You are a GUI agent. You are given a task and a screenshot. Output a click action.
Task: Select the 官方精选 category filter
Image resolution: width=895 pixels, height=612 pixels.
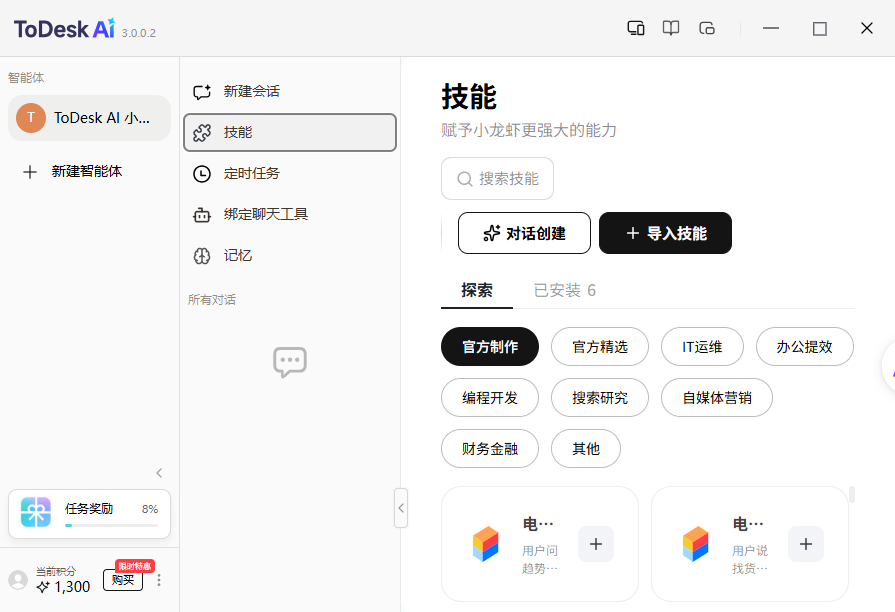coord(600,347)
